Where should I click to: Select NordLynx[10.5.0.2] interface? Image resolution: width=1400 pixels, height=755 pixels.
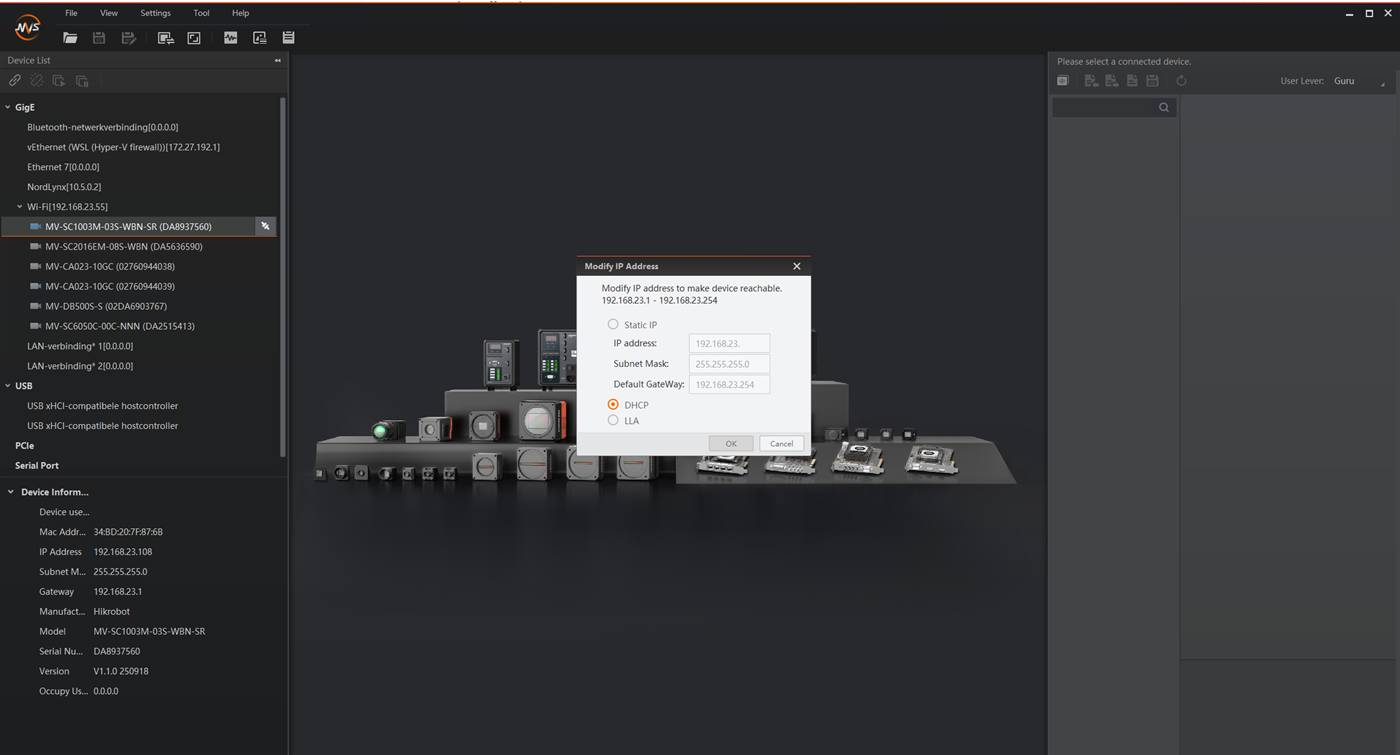click(64, 187)
